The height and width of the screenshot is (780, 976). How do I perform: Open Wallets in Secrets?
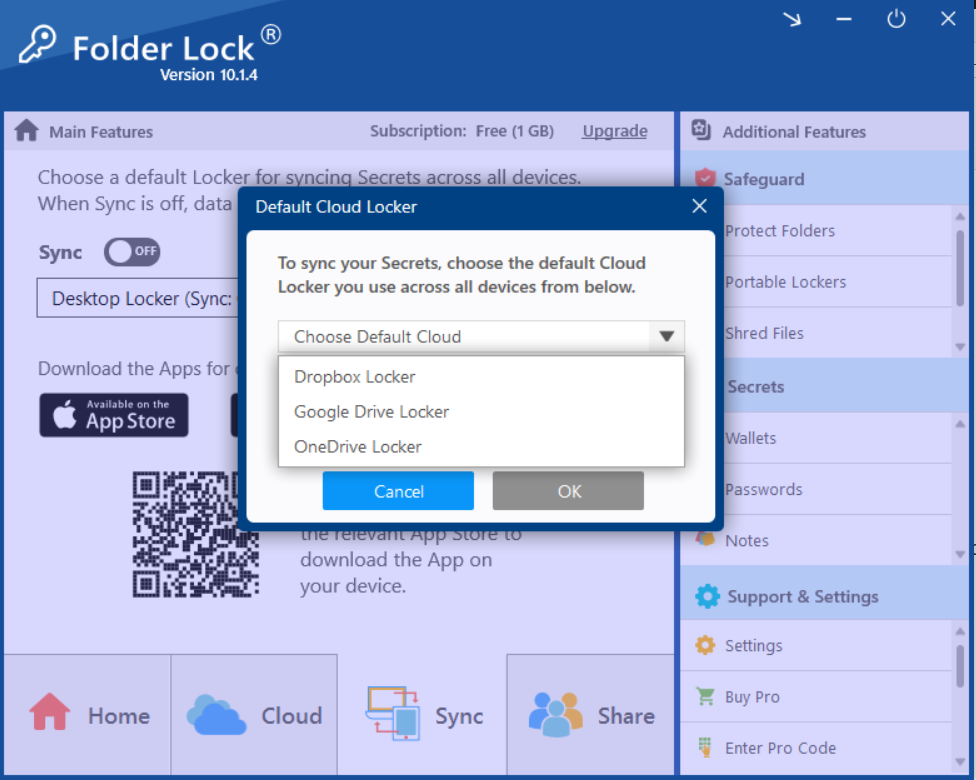(817, 438)
